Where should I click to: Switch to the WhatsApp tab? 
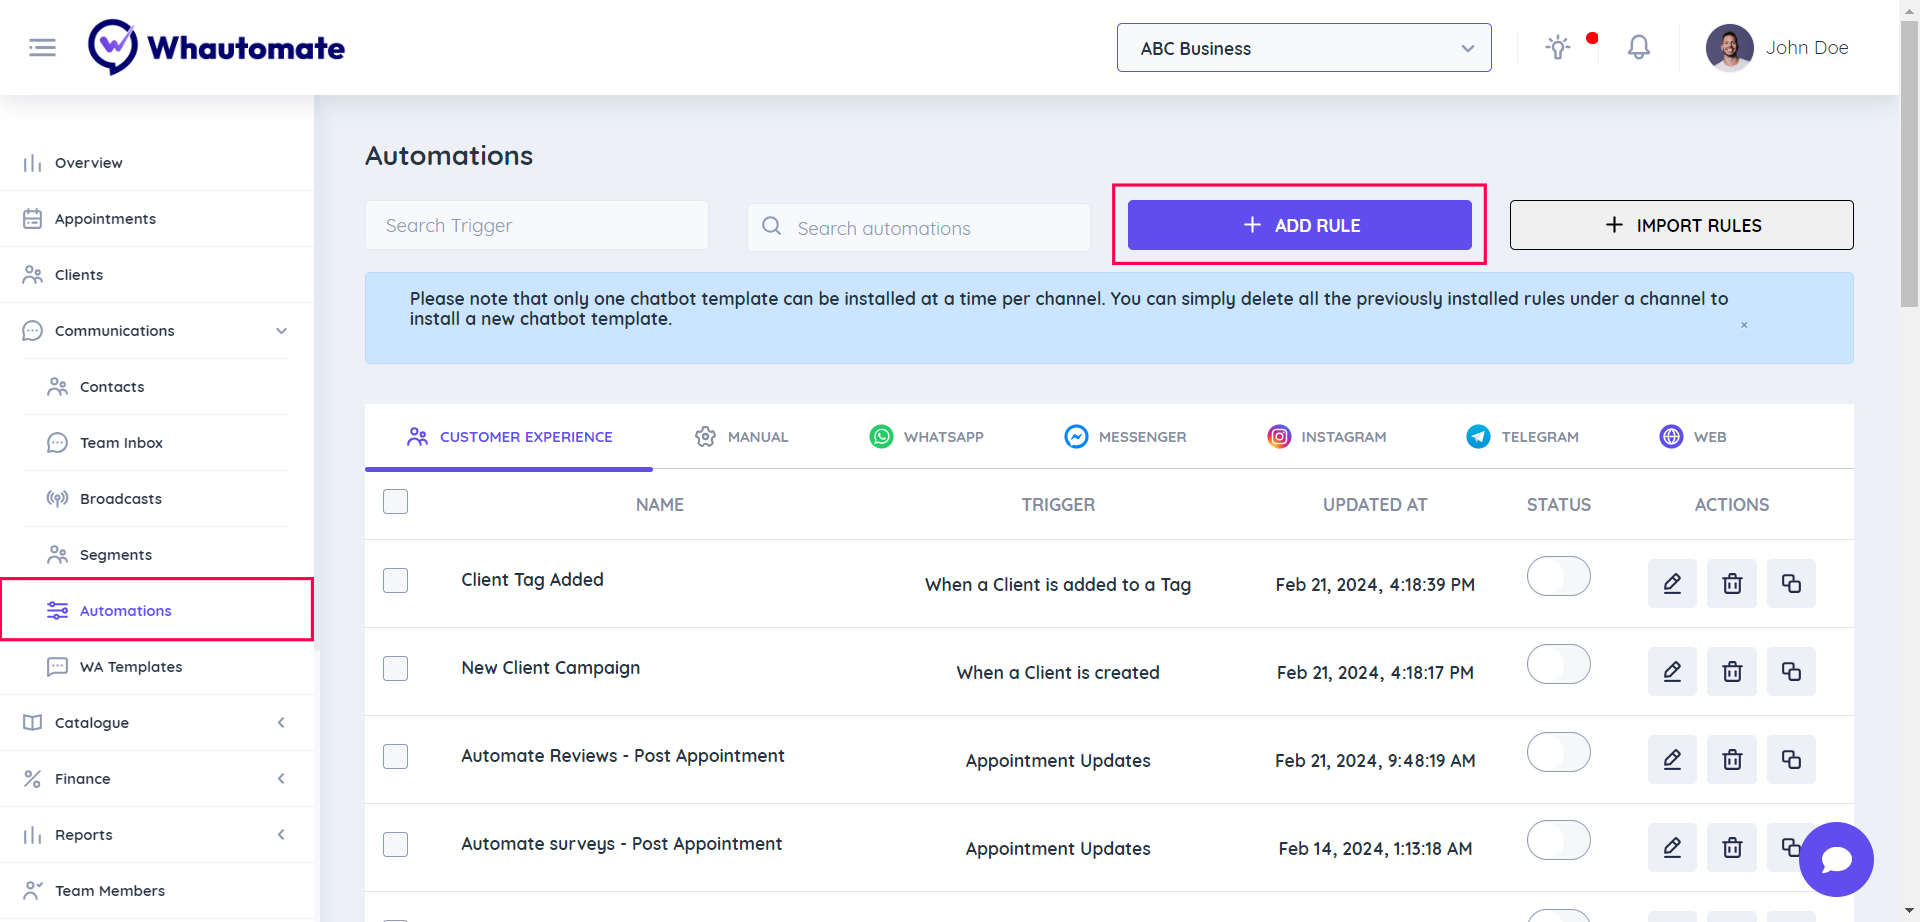pos(927,437)
